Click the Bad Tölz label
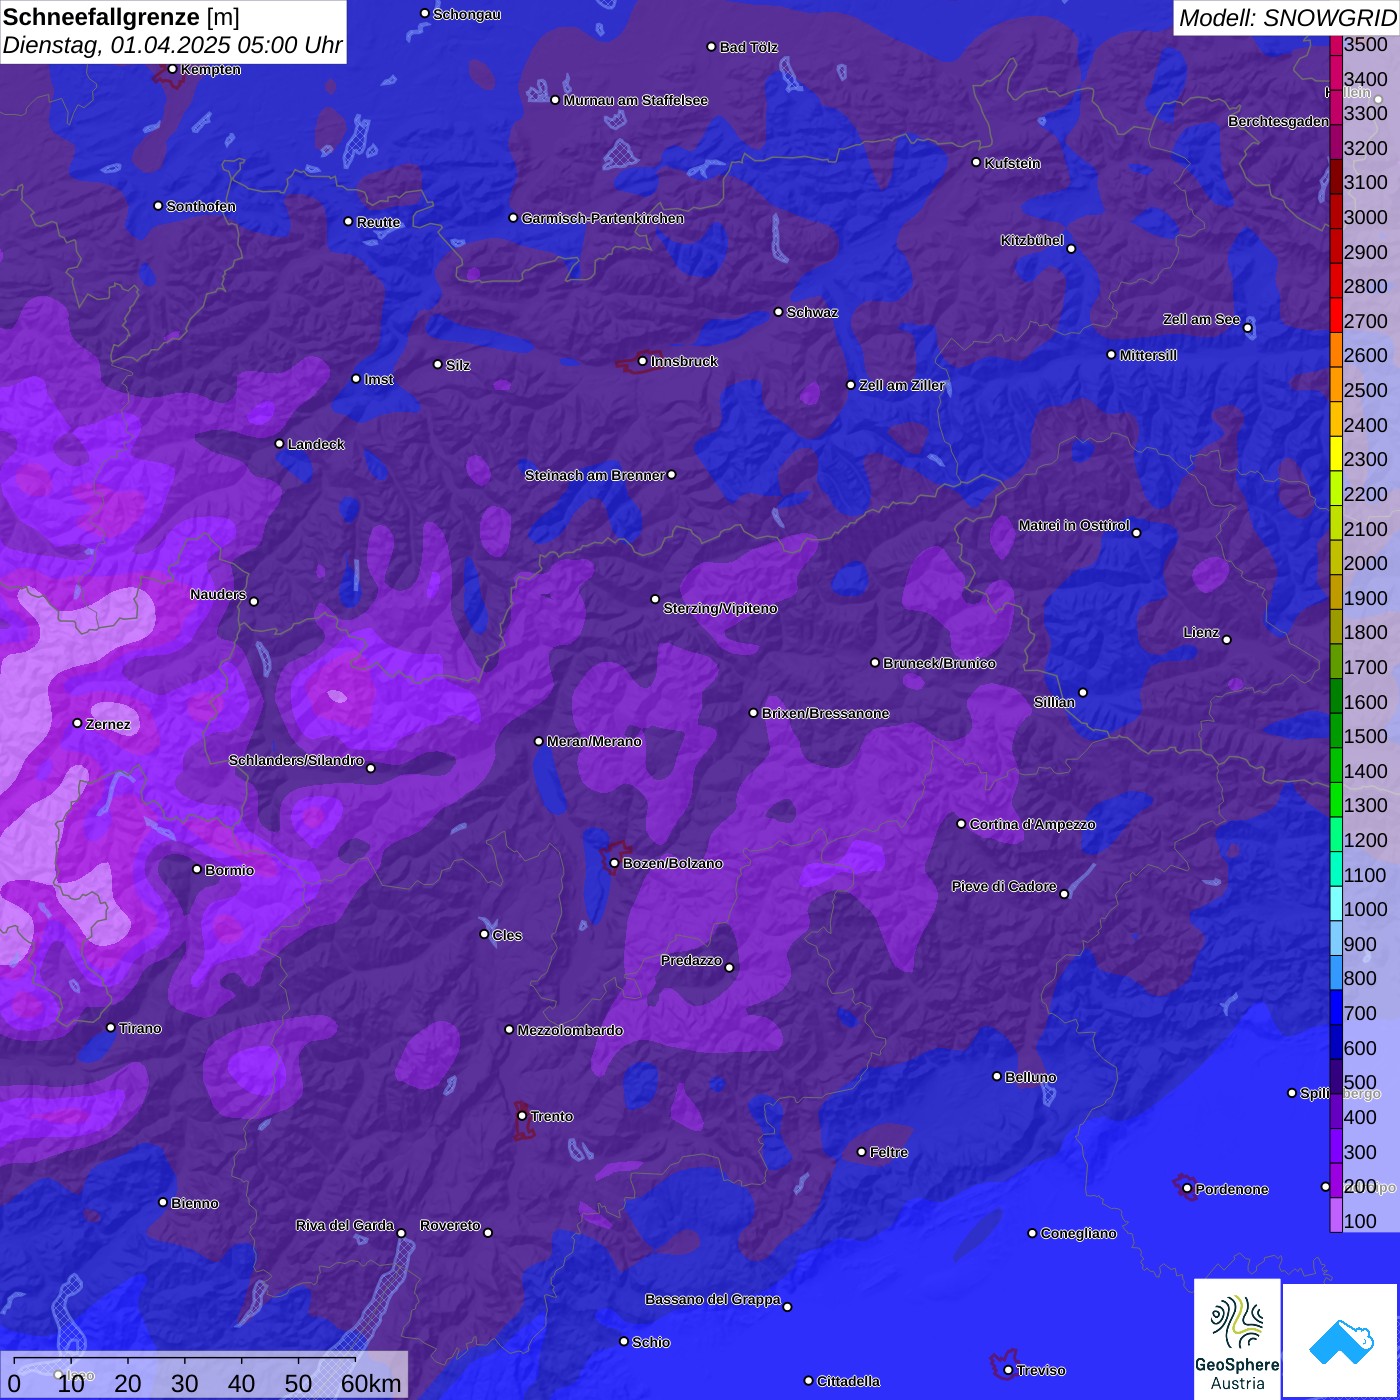The image size is (1400, 1400). (x=748, y=47)
